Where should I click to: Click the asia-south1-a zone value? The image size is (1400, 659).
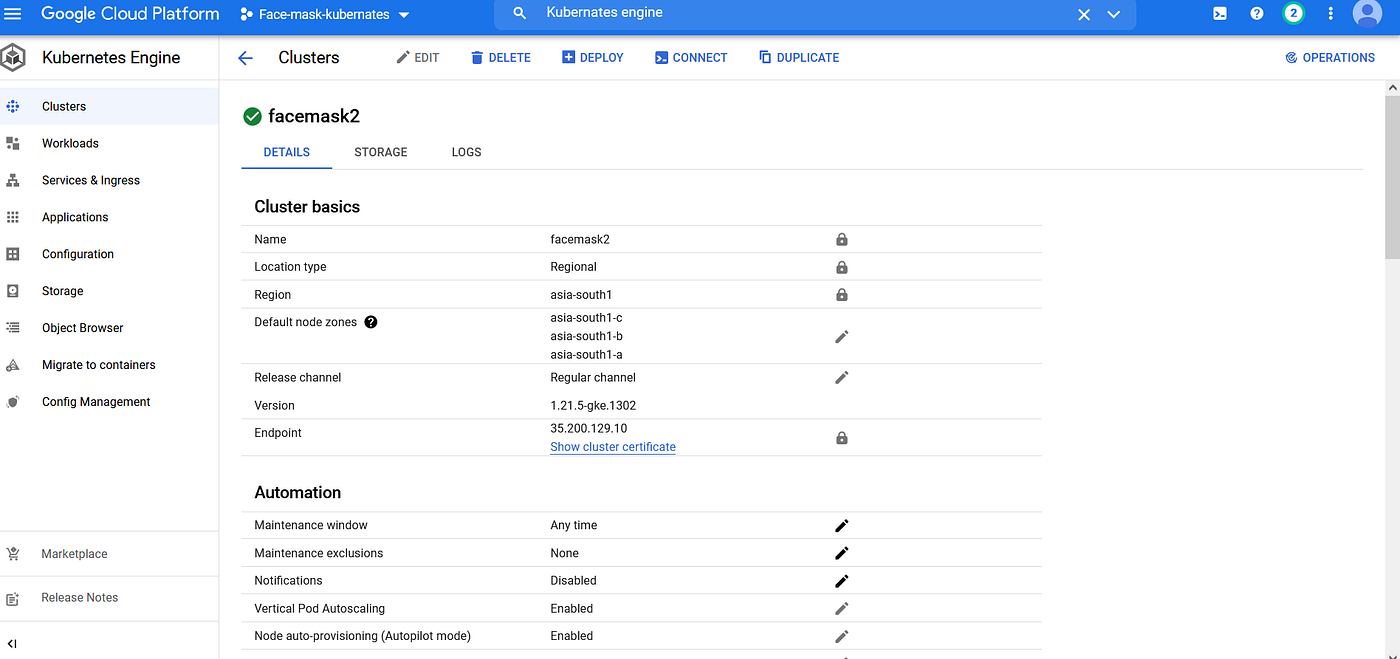click(586, 354)
